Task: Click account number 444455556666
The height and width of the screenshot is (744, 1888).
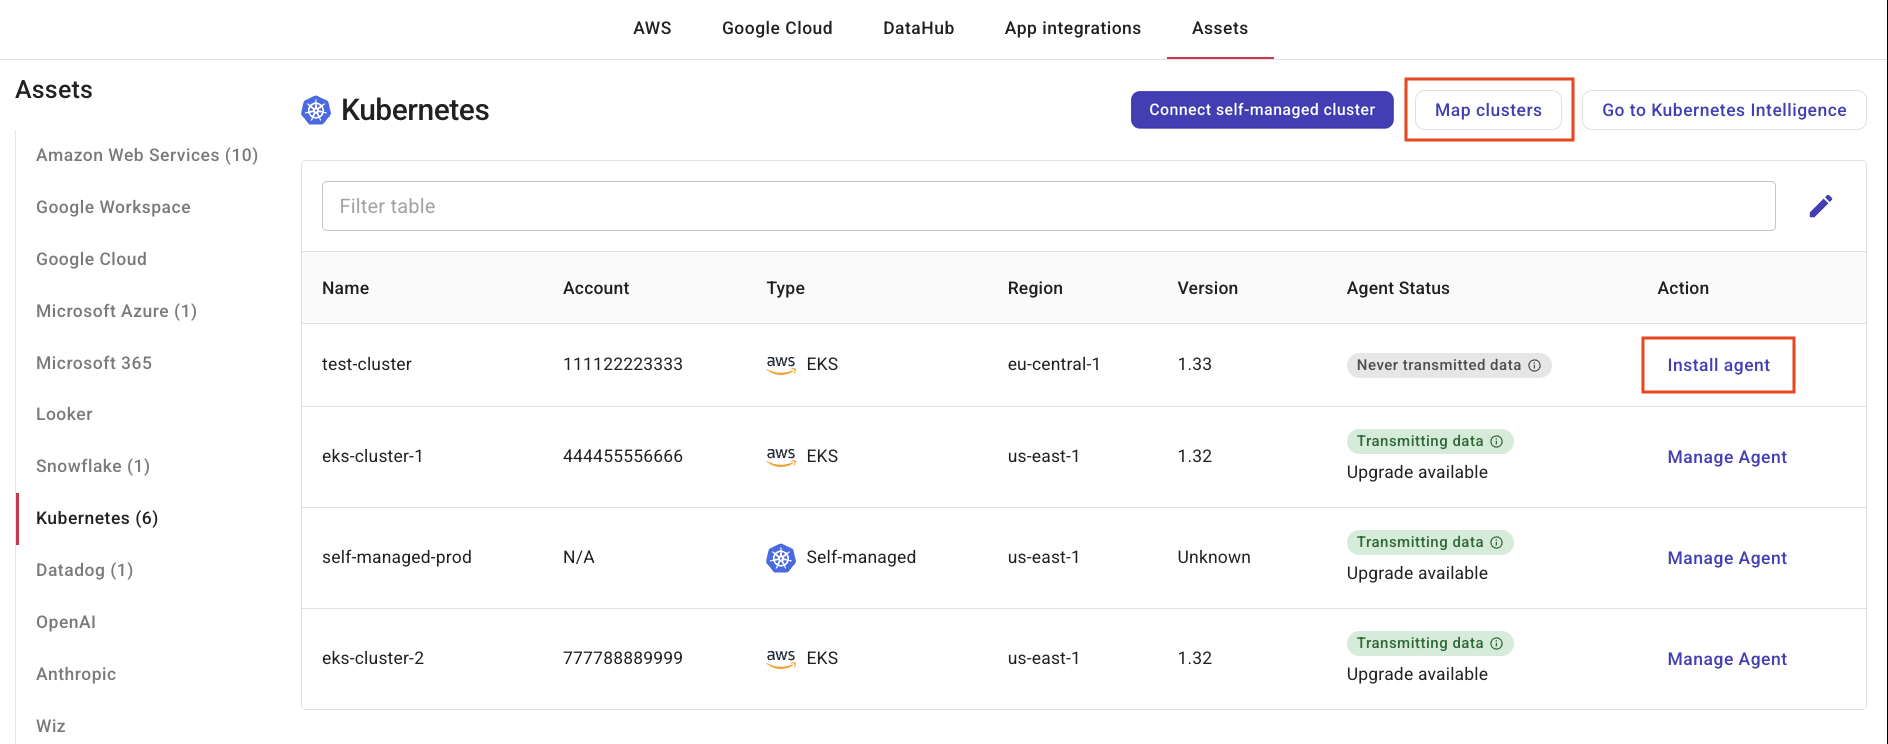Action: (623, 456)
